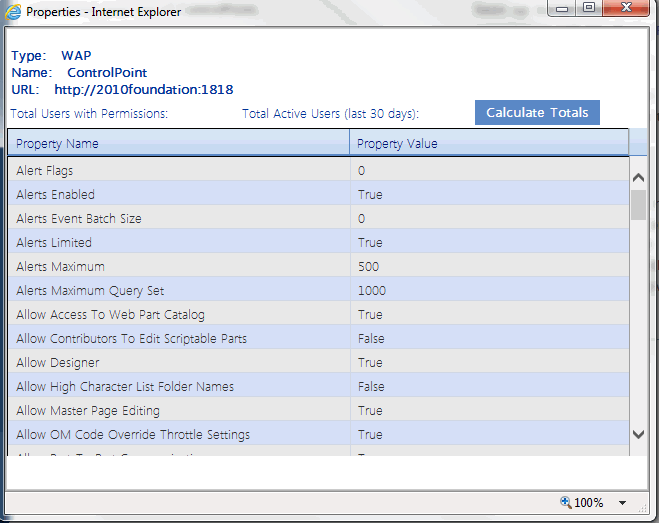Select Allow High Character List Folder Names
This screenshot has height=523, width=659.
125,386
